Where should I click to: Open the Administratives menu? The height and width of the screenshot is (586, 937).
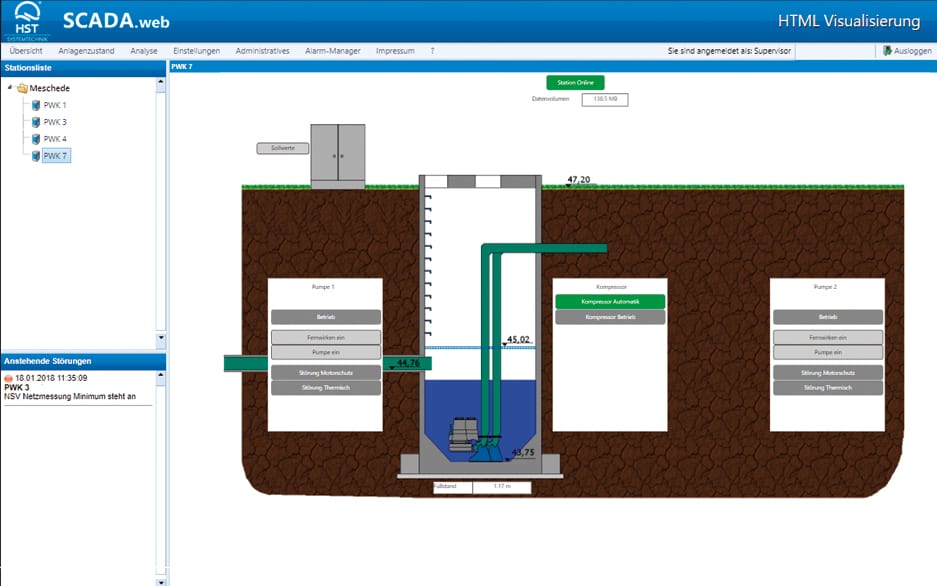[262, 51]
